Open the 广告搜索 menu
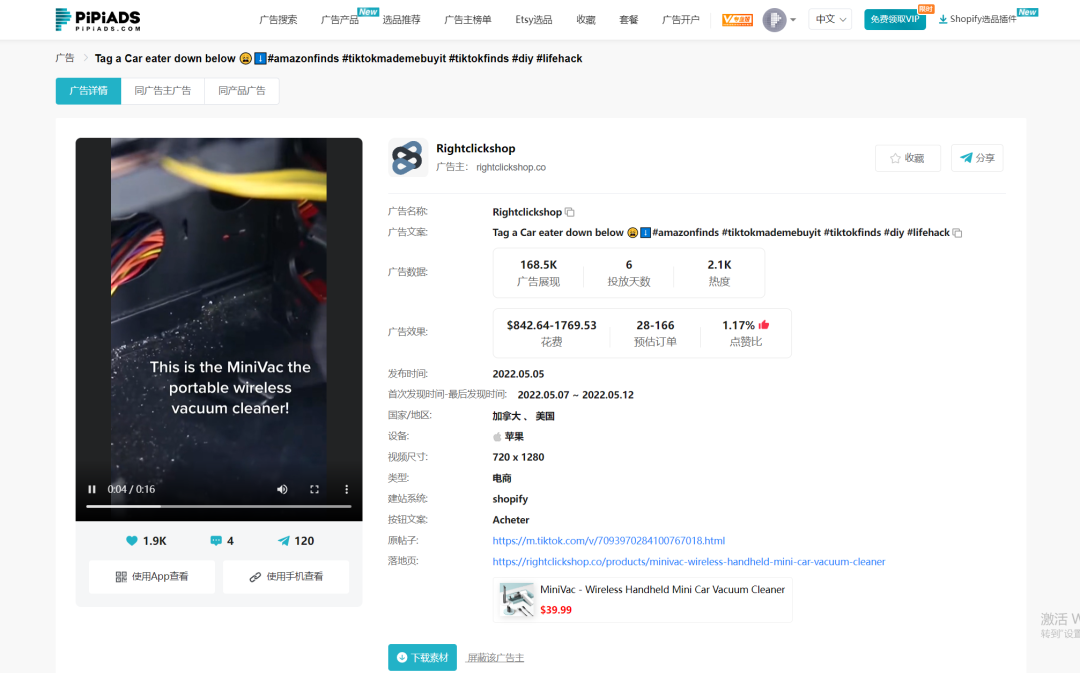 click(x=278, y=19)
